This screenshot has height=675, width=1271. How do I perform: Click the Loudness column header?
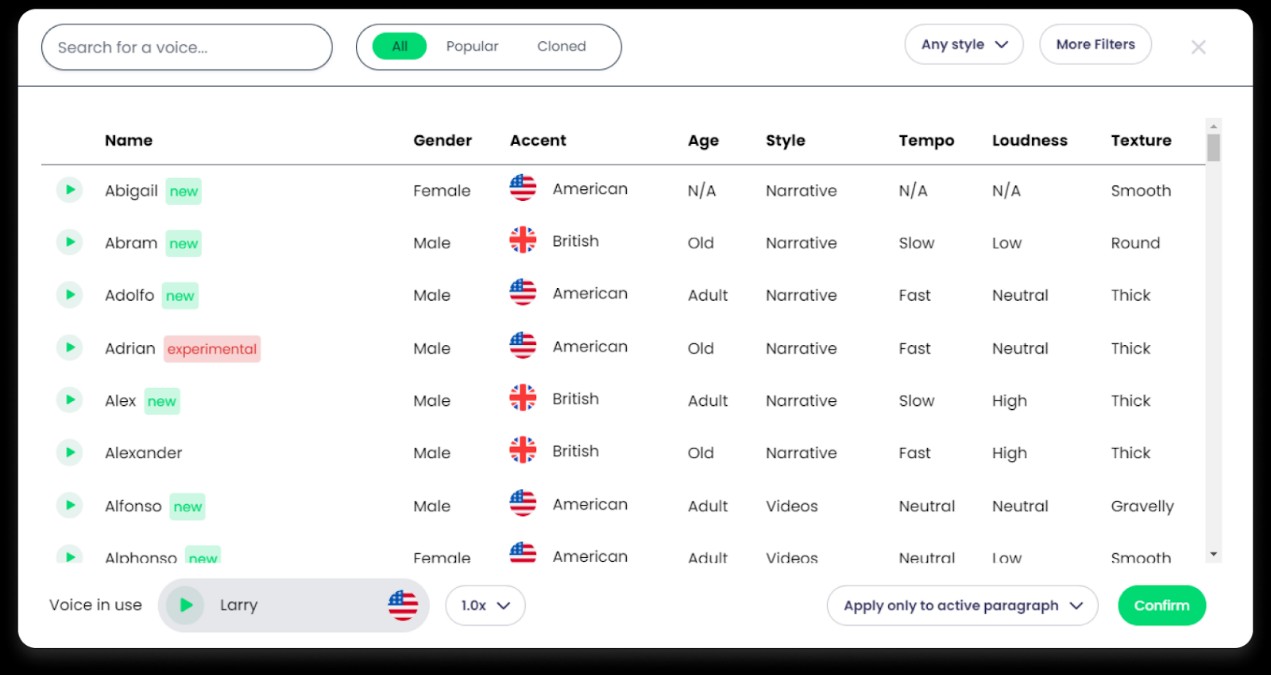pyautogui.click(x=1029, y=140)
